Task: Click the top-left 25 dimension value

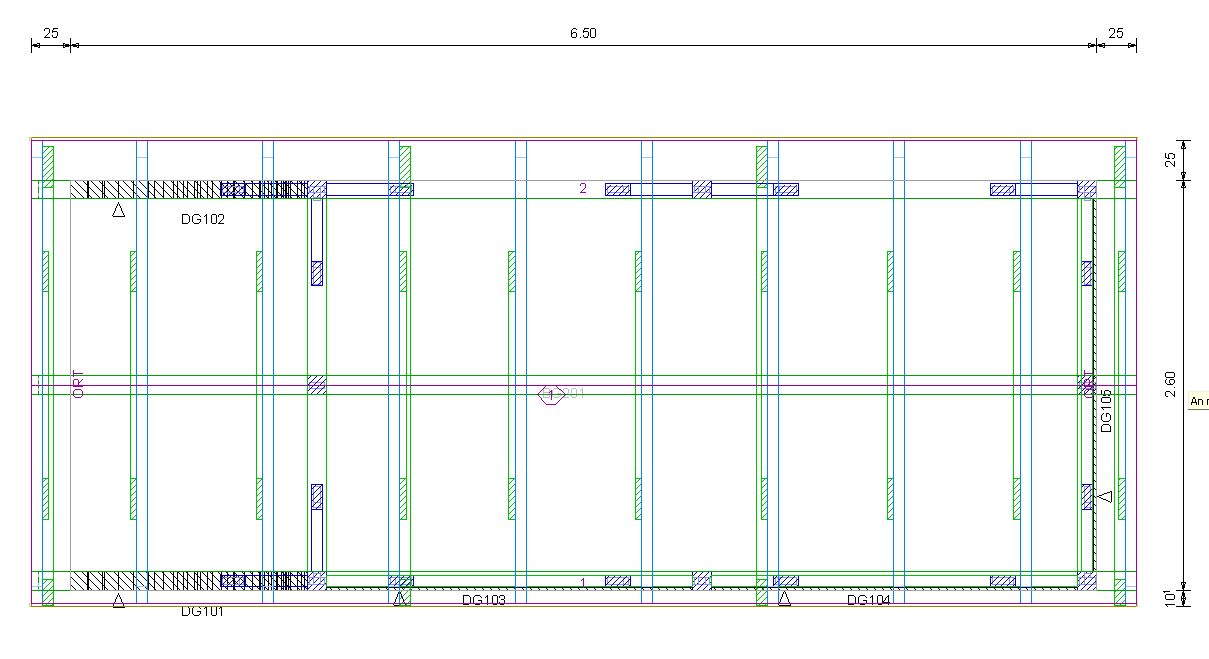Action: 51,33
